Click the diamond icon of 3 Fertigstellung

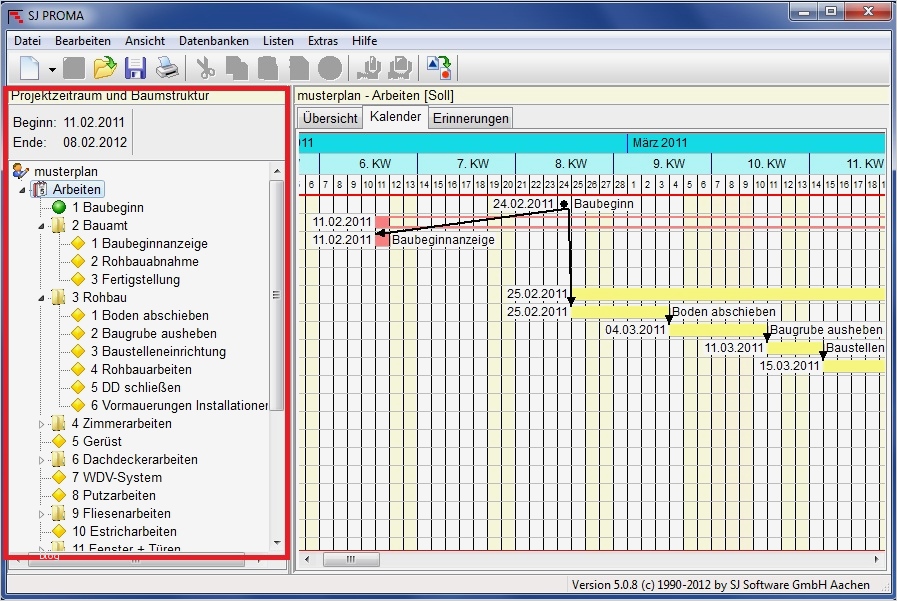(x=78, y=279)
